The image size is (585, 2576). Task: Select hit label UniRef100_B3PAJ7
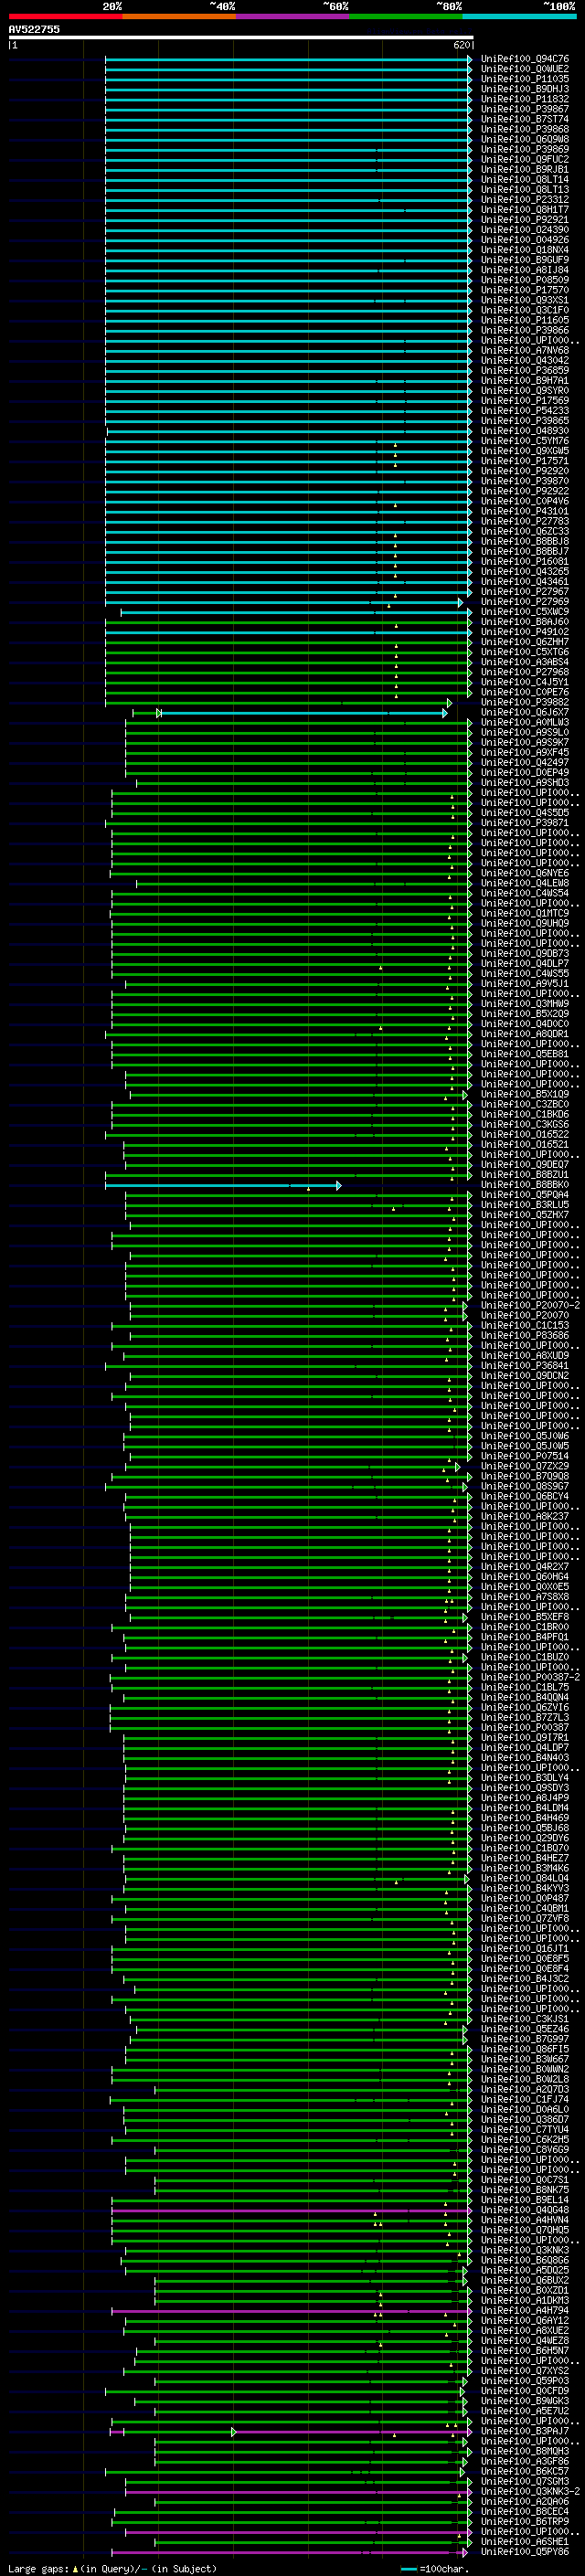525,2431
